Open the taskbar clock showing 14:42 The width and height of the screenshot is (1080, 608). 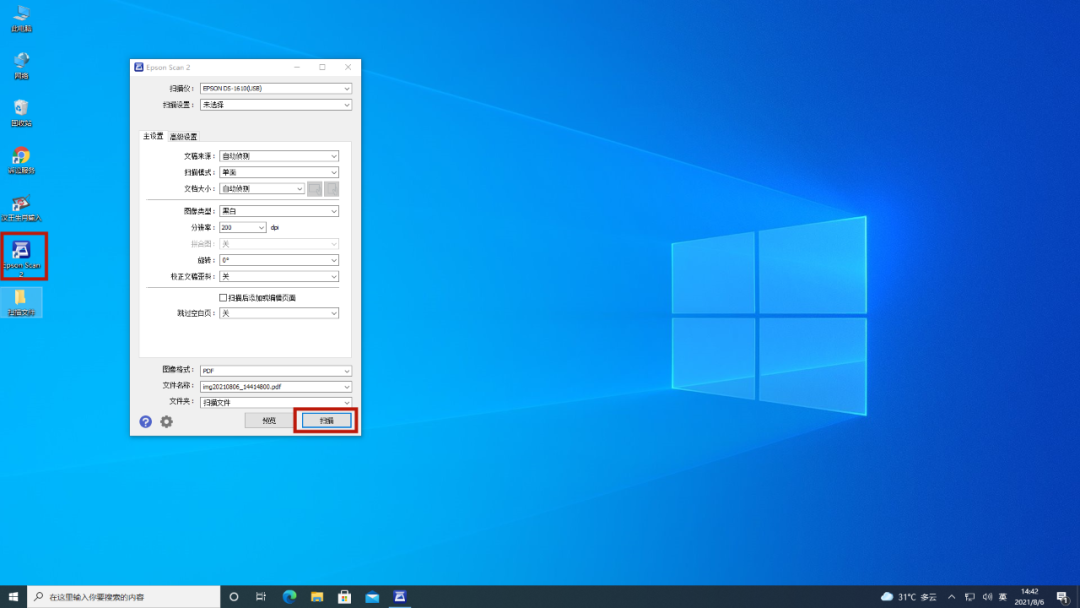click(x=1029, y=596)
